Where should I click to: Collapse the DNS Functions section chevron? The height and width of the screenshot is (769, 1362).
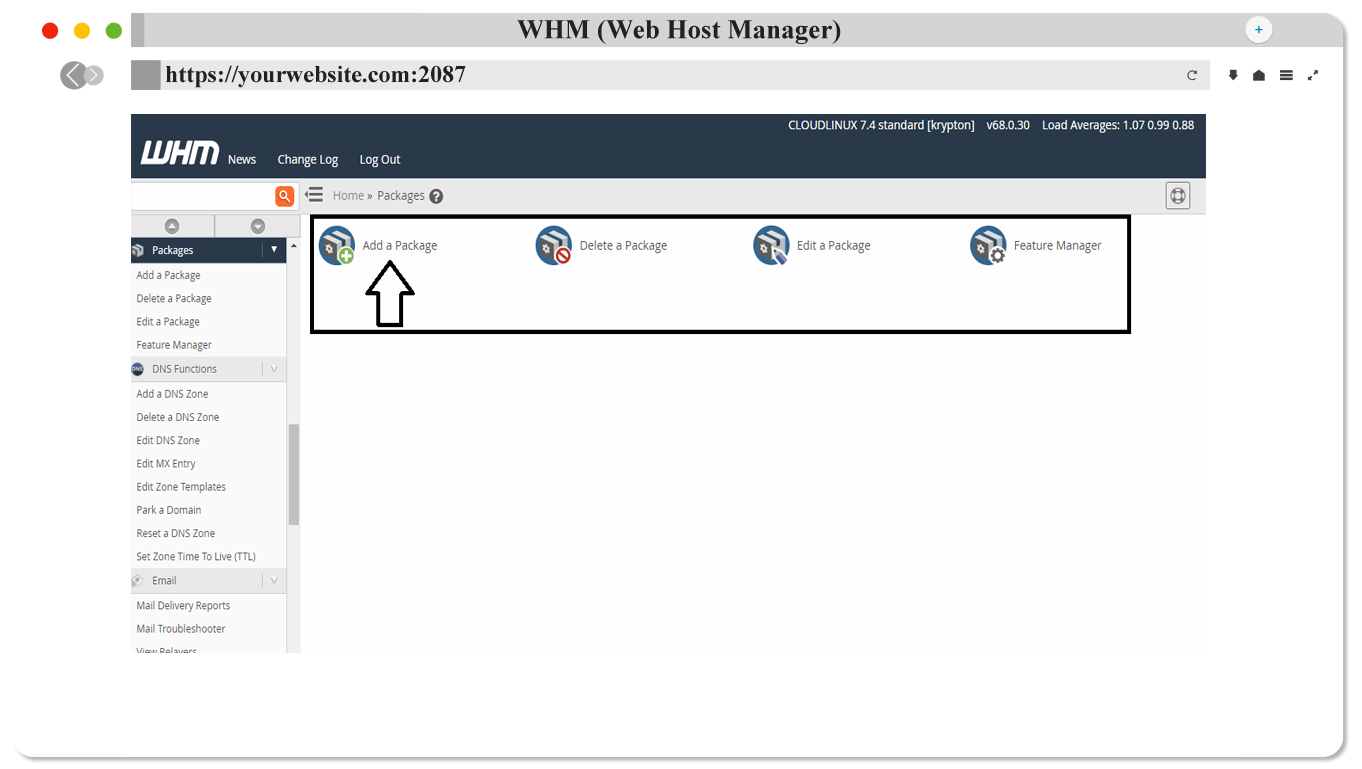pyautogui.click(x=274, y=369)
